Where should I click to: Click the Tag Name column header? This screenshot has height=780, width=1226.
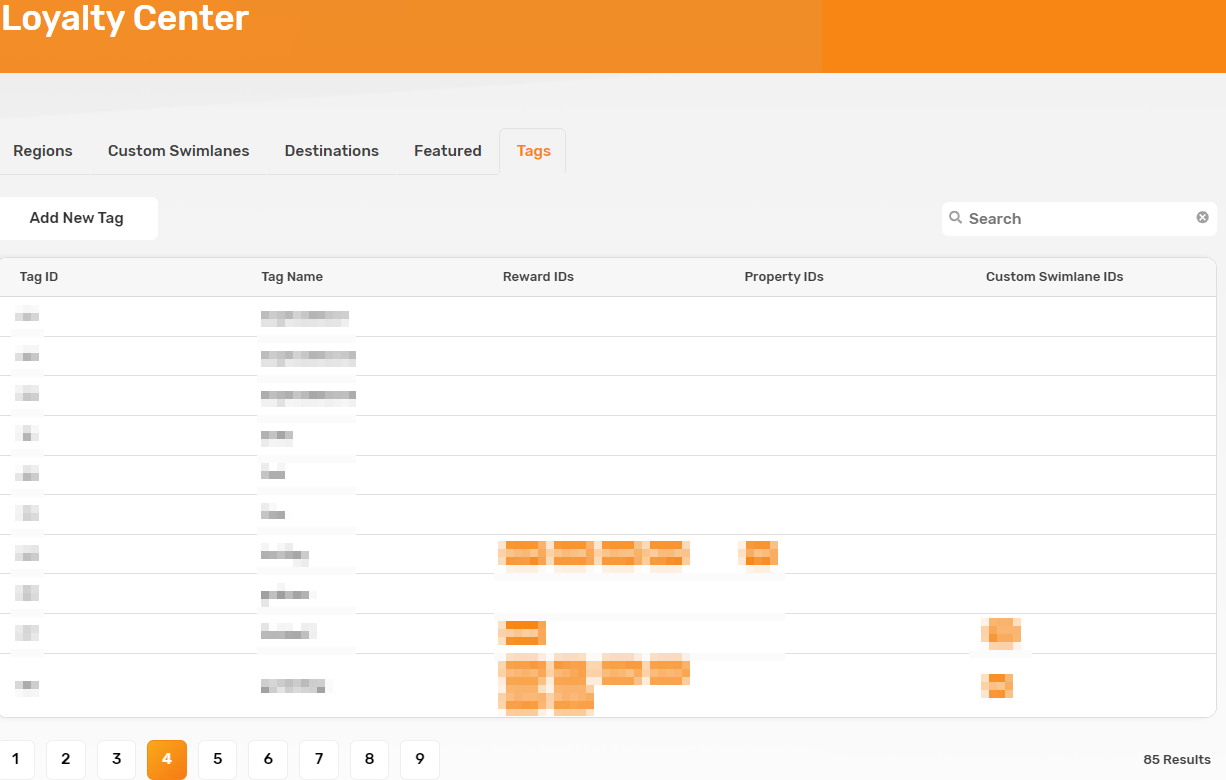292,277
